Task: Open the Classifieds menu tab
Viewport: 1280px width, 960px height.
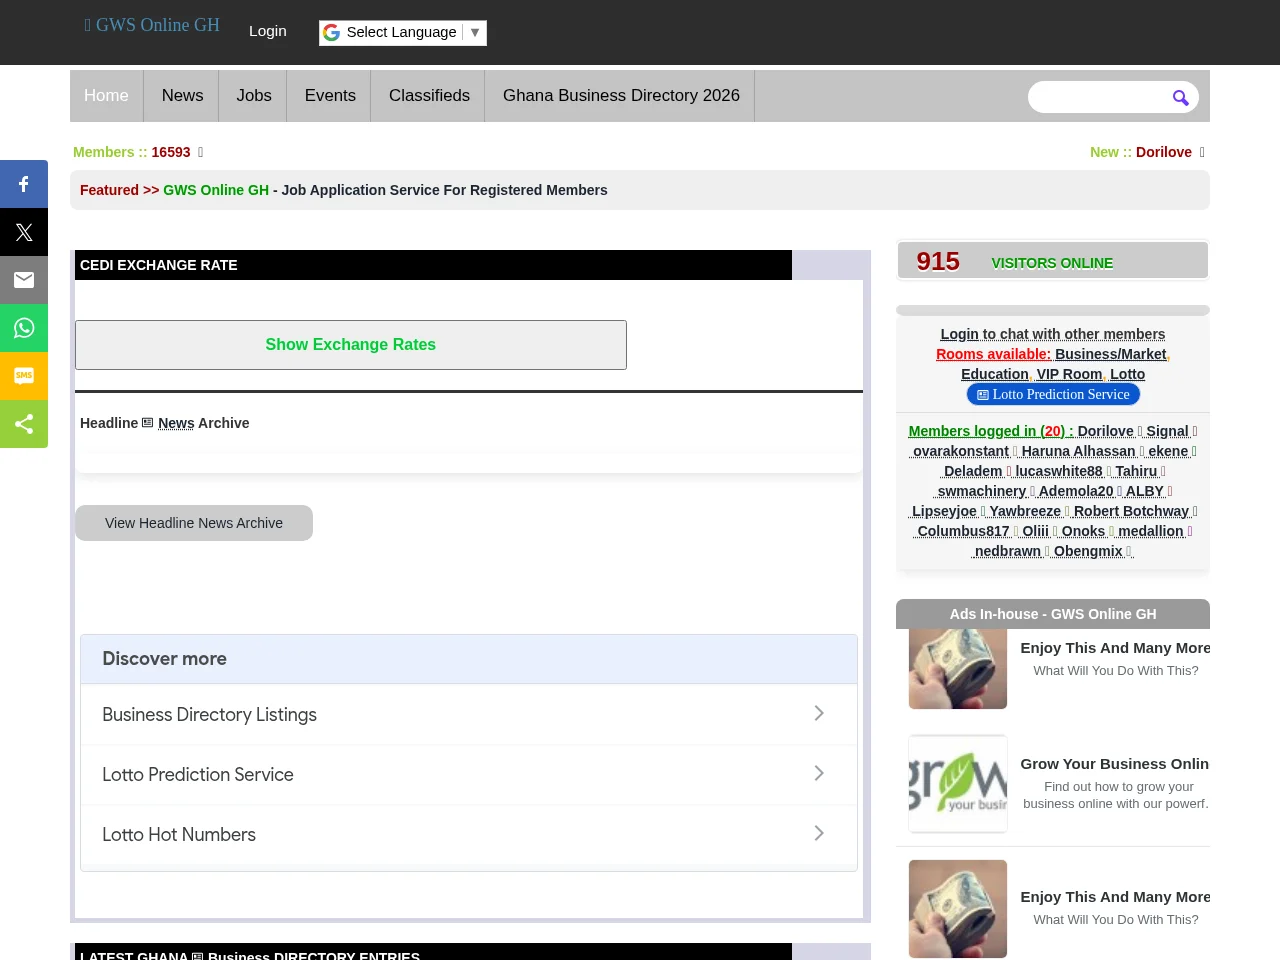Action: coord(429,96)
